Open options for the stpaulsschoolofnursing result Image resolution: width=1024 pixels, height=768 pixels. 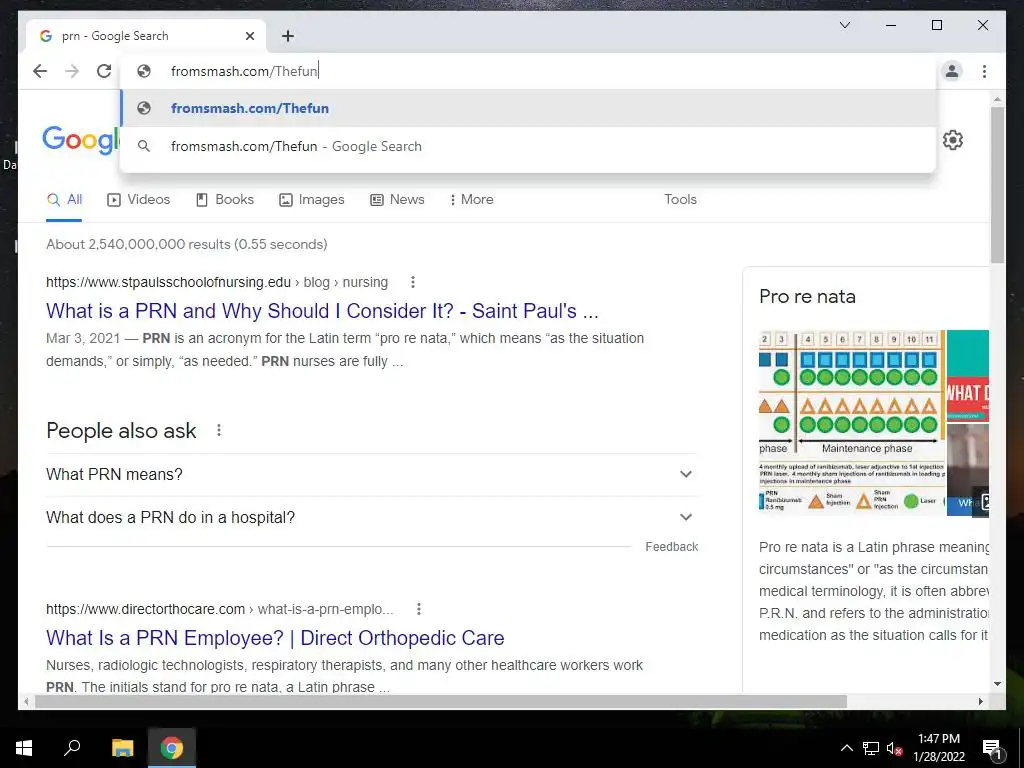pyautogui.click(x=413, y=282)
